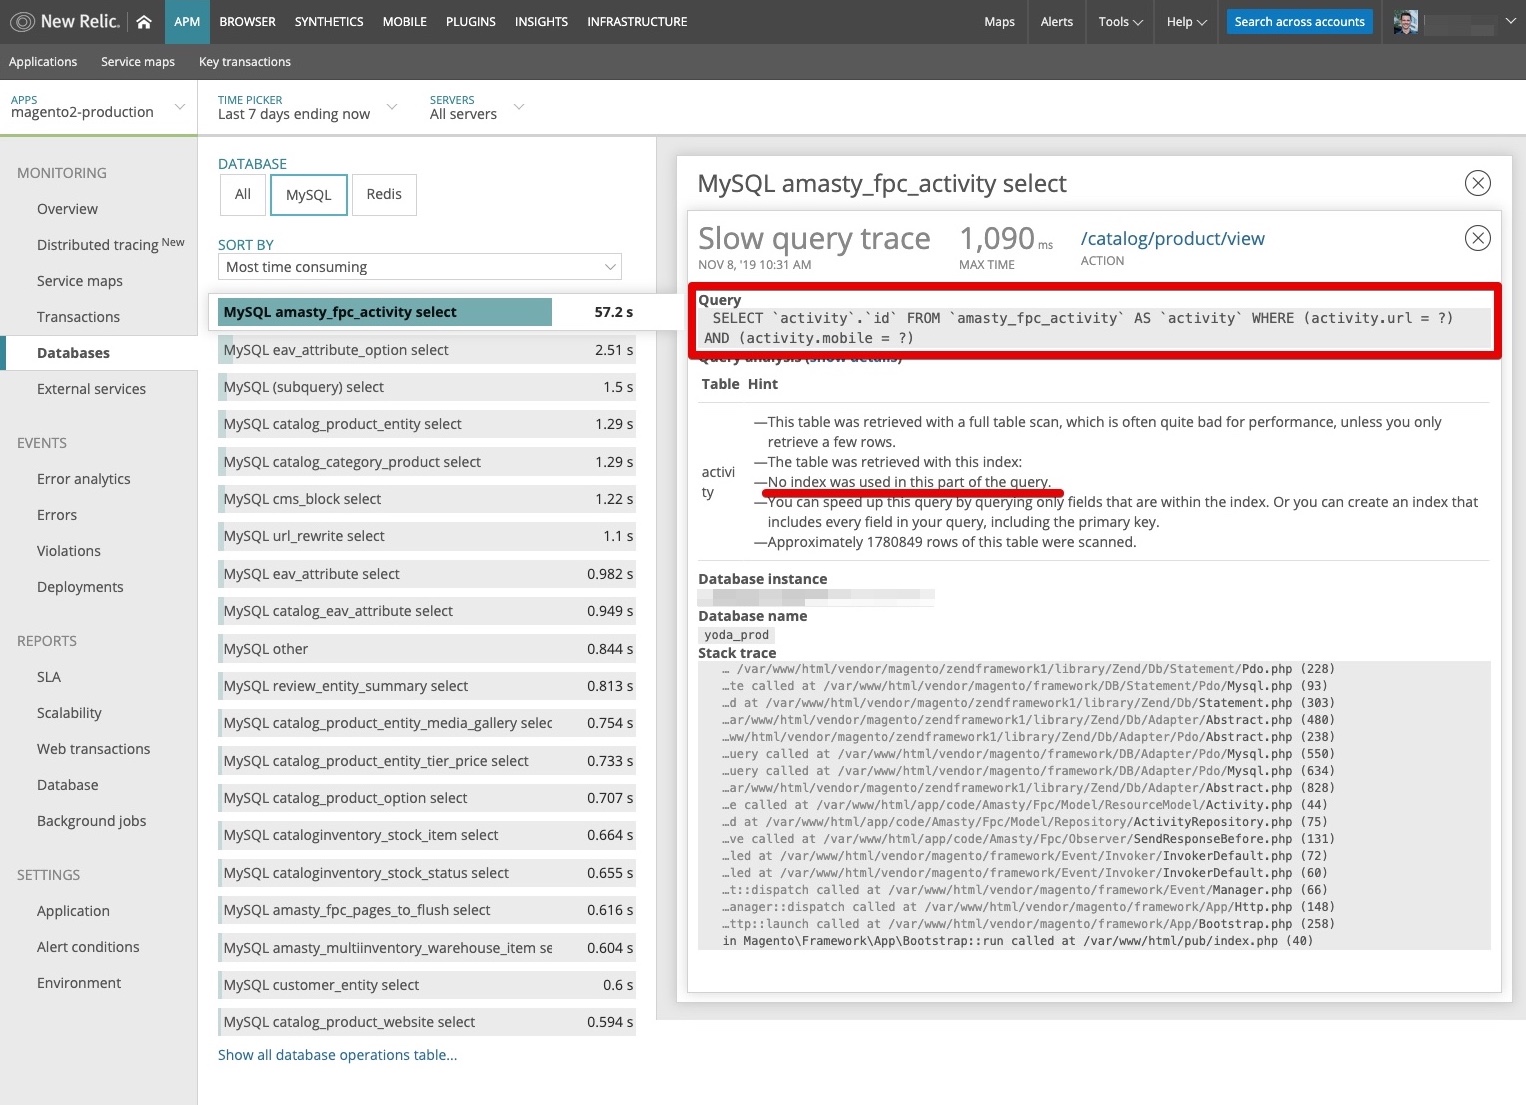Open Deployments in sidebar
The height and width of the screenshot is (1105, 1526).
[x=80, y=587]
